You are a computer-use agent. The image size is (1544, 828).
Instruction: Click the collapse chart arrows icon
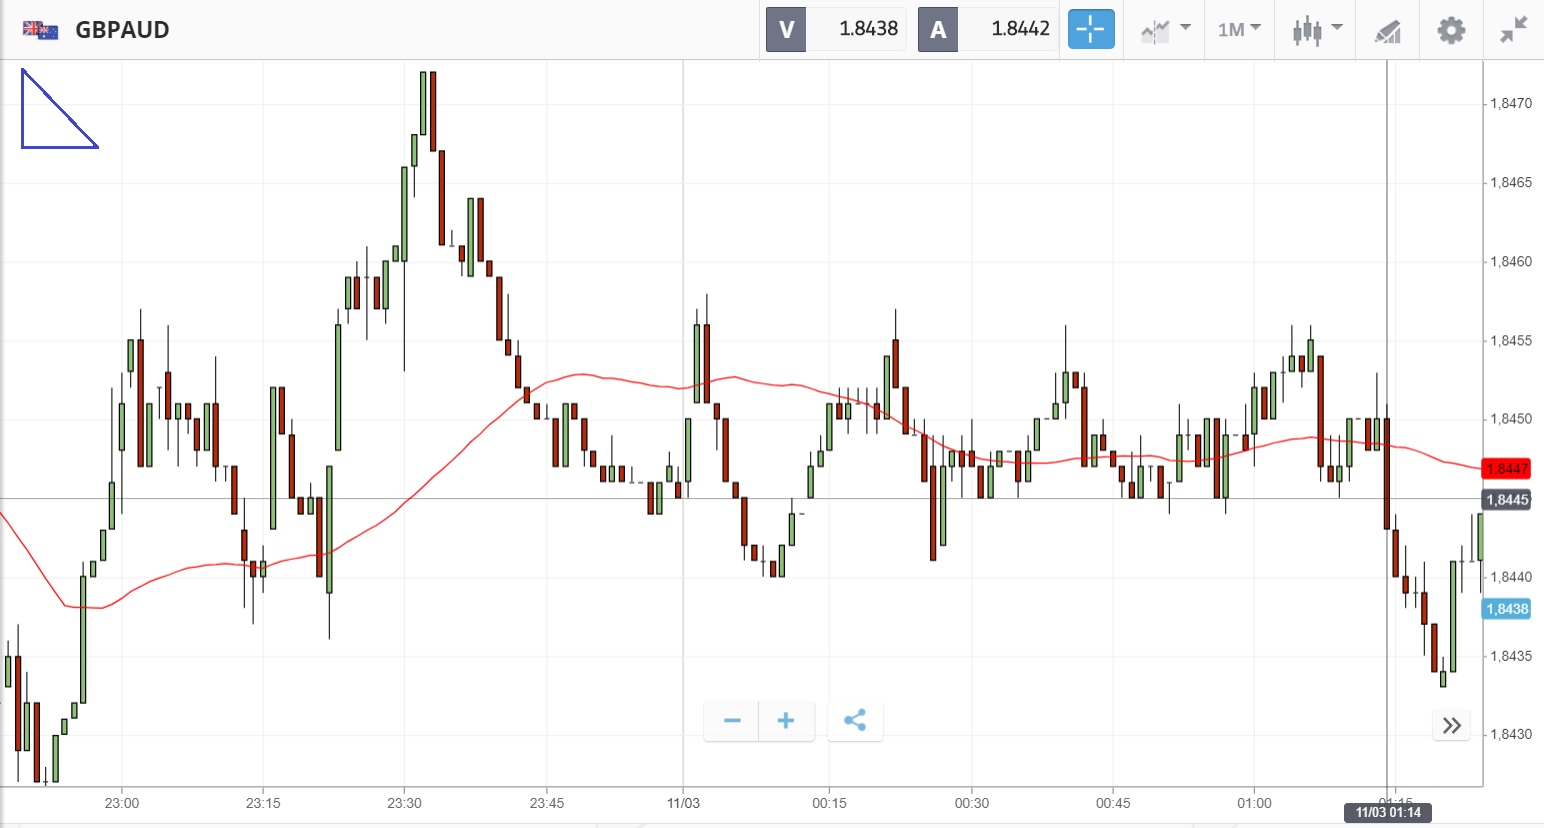(x=1514, y=30)
